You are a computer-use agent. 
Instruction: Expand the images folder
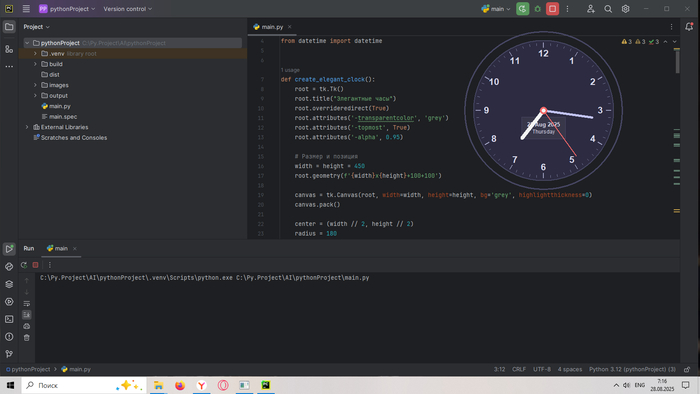35,85
